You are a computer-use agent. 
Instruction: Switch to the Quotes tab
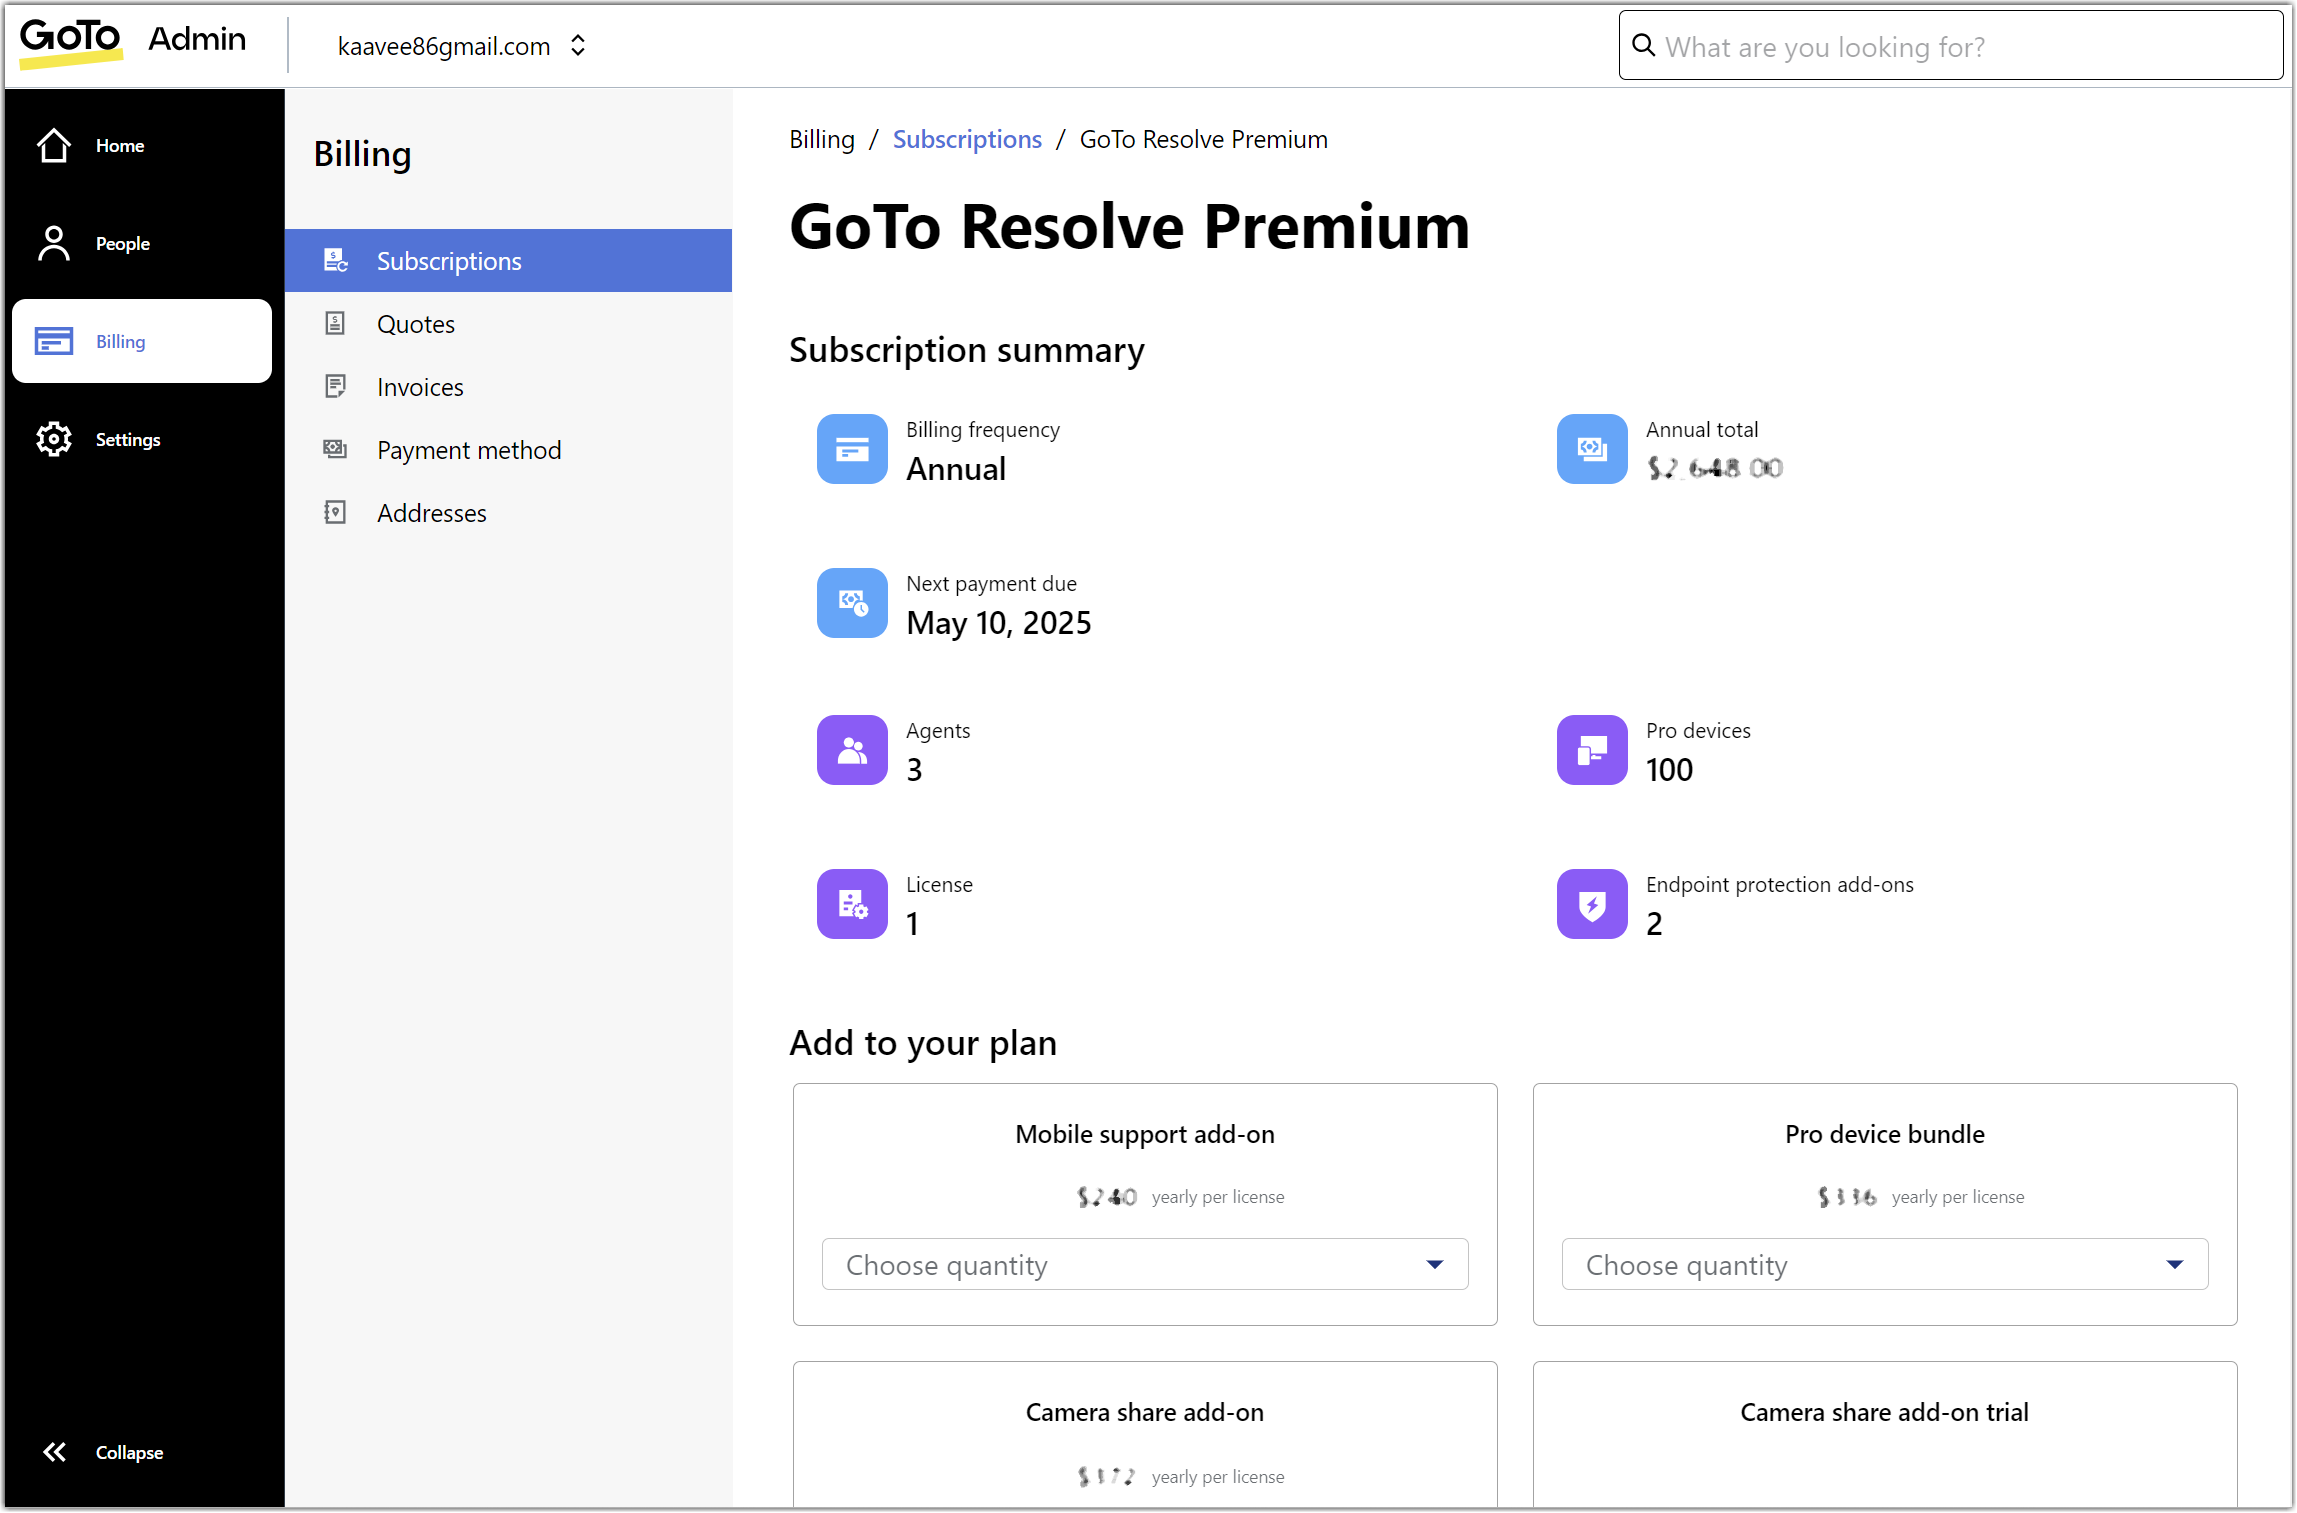(x=416, y=323)
